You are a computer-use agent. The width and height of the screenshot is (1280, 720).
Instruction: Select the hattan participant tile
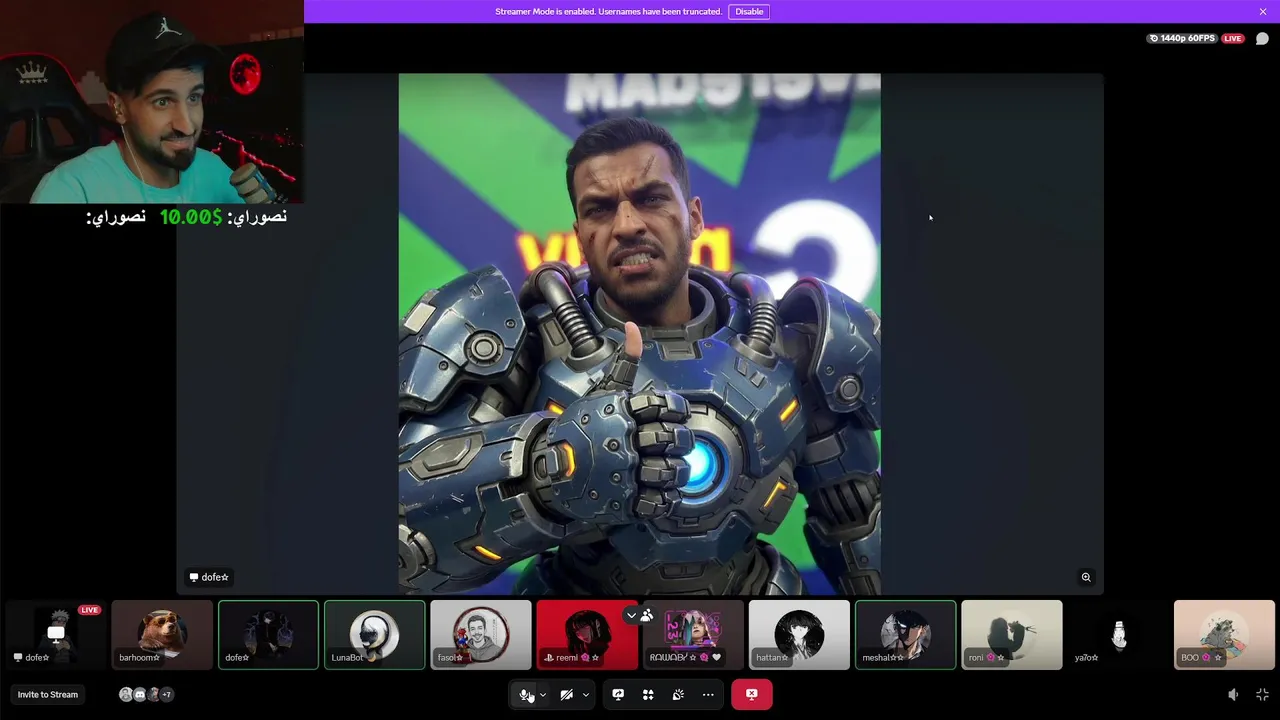click(799, 635)
